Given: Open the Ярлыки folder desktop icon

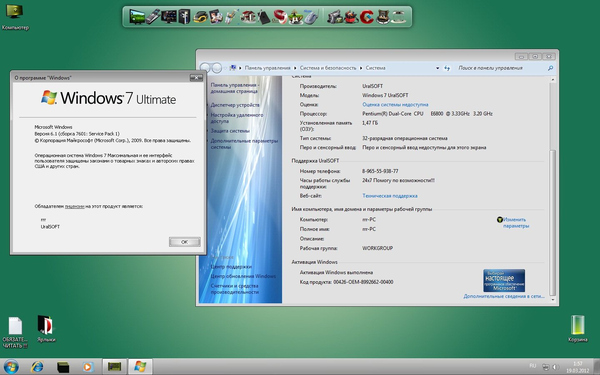Looking at the screenshot, I should point(46,329).
